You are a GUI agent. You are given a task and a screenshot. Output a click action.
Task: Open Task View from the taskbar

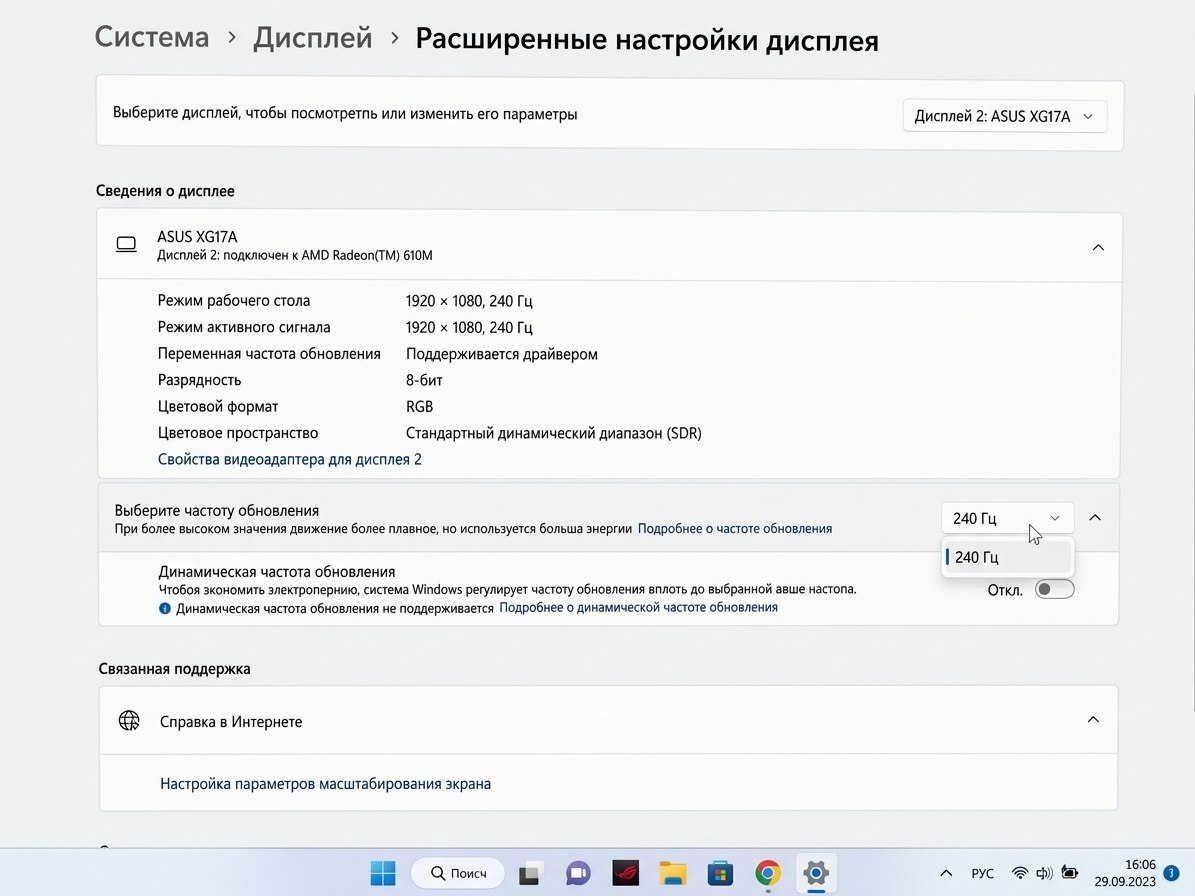point(530,873)
